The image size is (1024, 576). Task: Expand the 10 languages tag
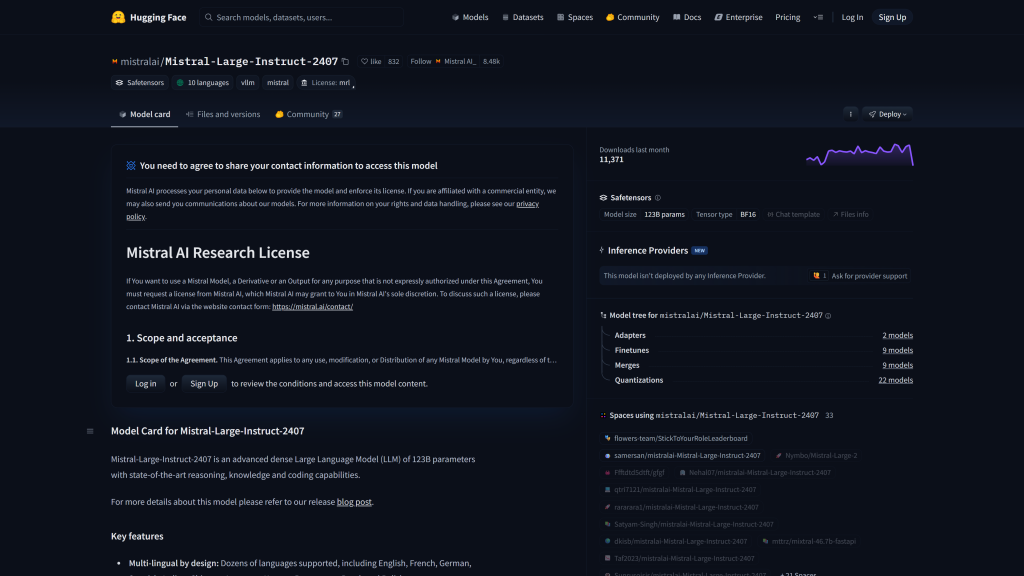[x=202, y=83]
